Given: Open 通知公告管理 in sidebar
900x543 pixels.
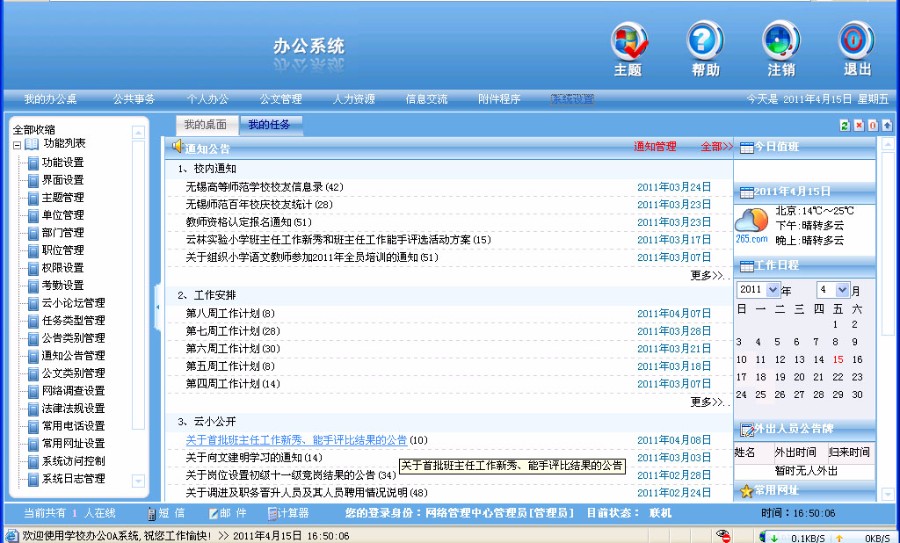Looking at the screenshot, I should click(73, 356).
